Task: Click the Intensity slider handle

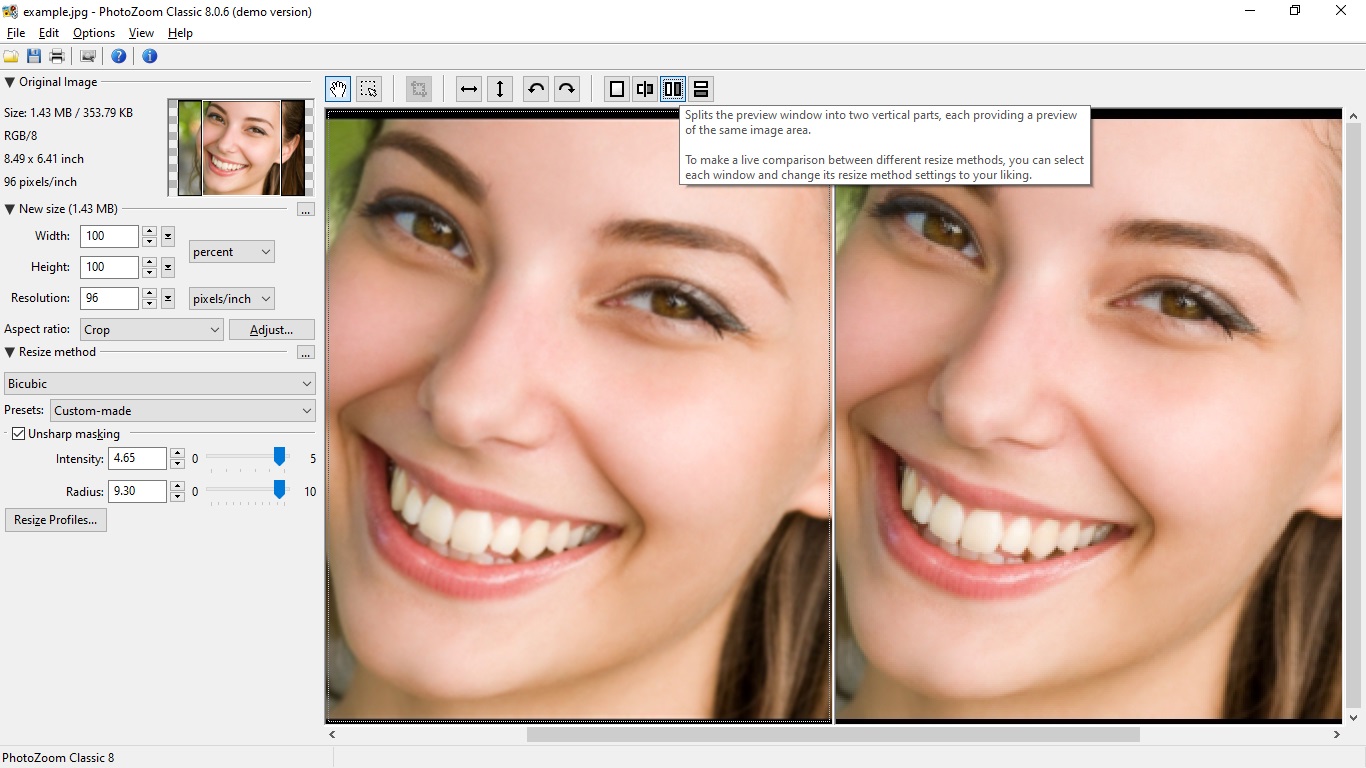Action: click(280, 457)
